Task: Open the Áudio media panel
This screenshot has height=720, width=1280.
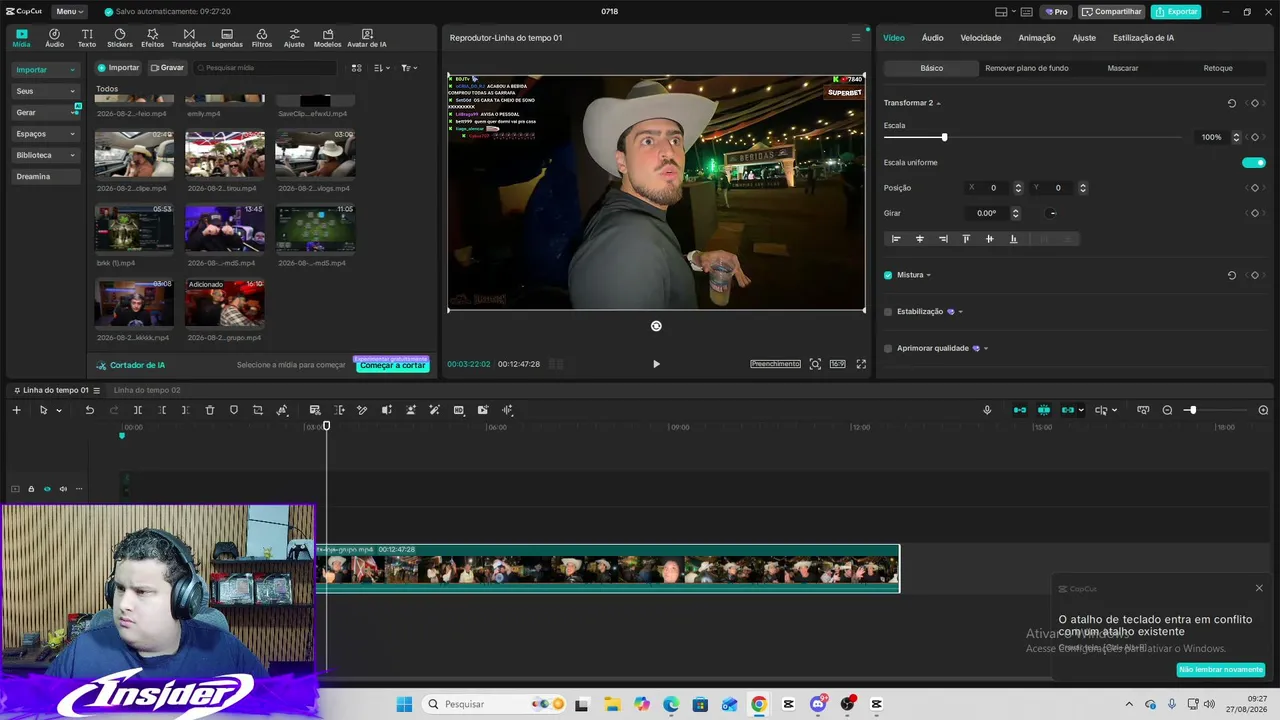Action: pyautogui.click(x=54, y=38)
